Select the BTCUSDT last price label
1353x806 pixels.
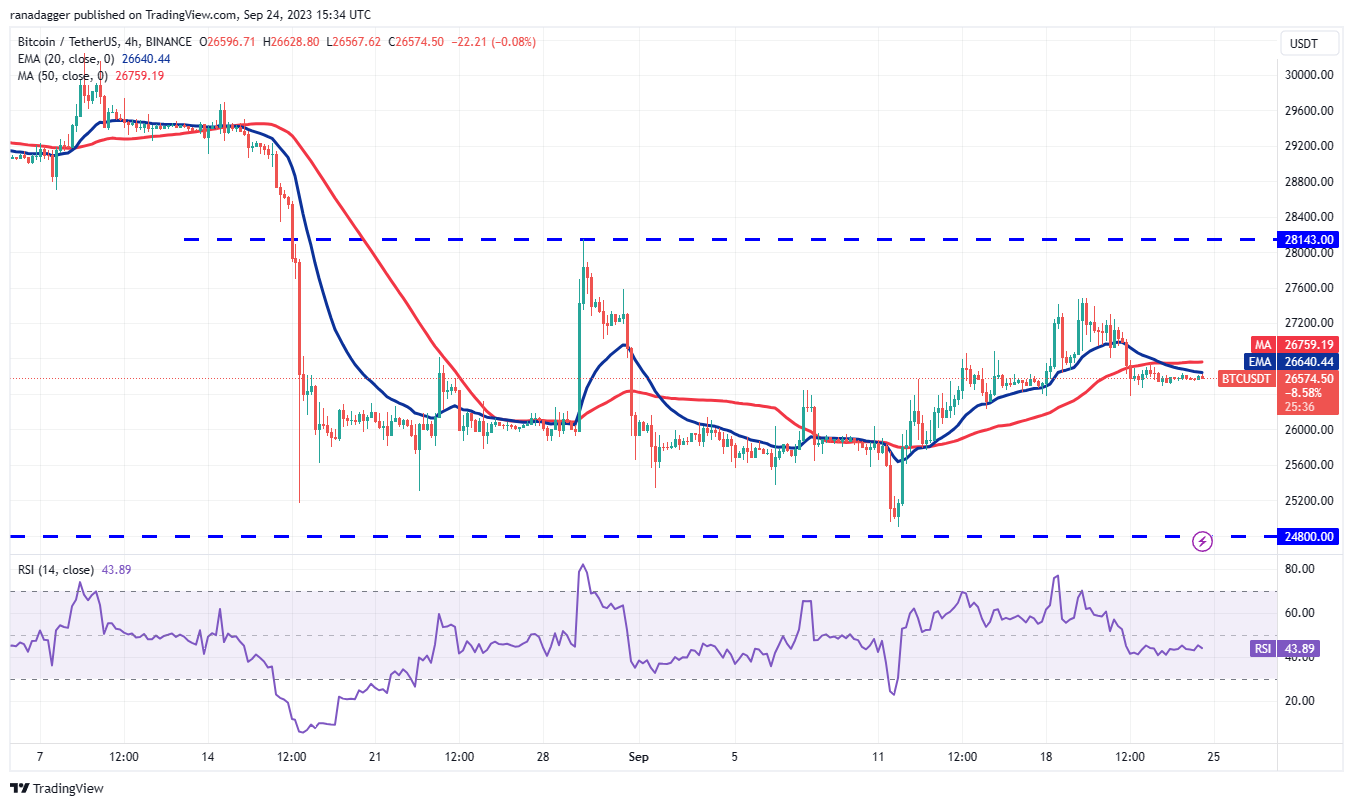1247,379
